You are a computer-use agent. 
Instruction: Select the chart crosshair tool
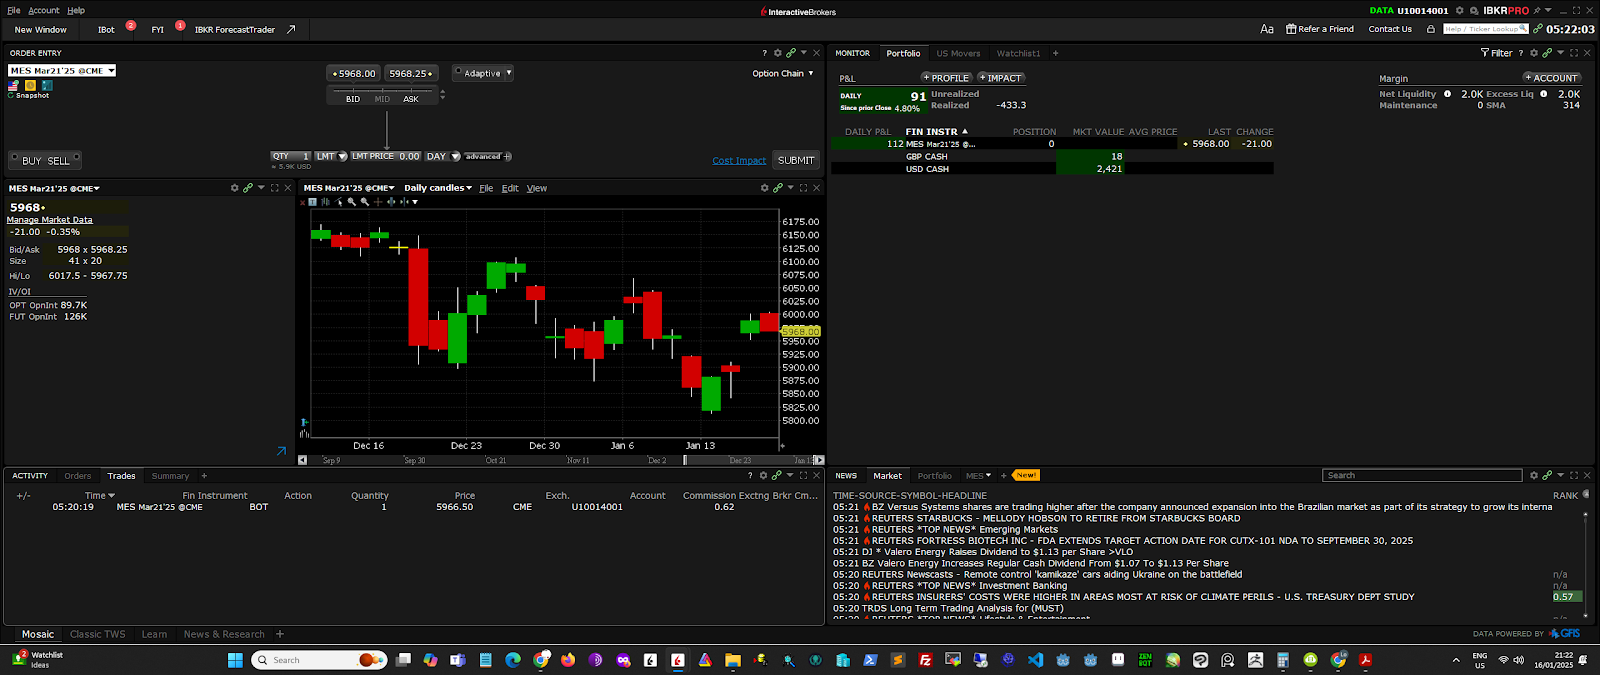click(378, 202)
